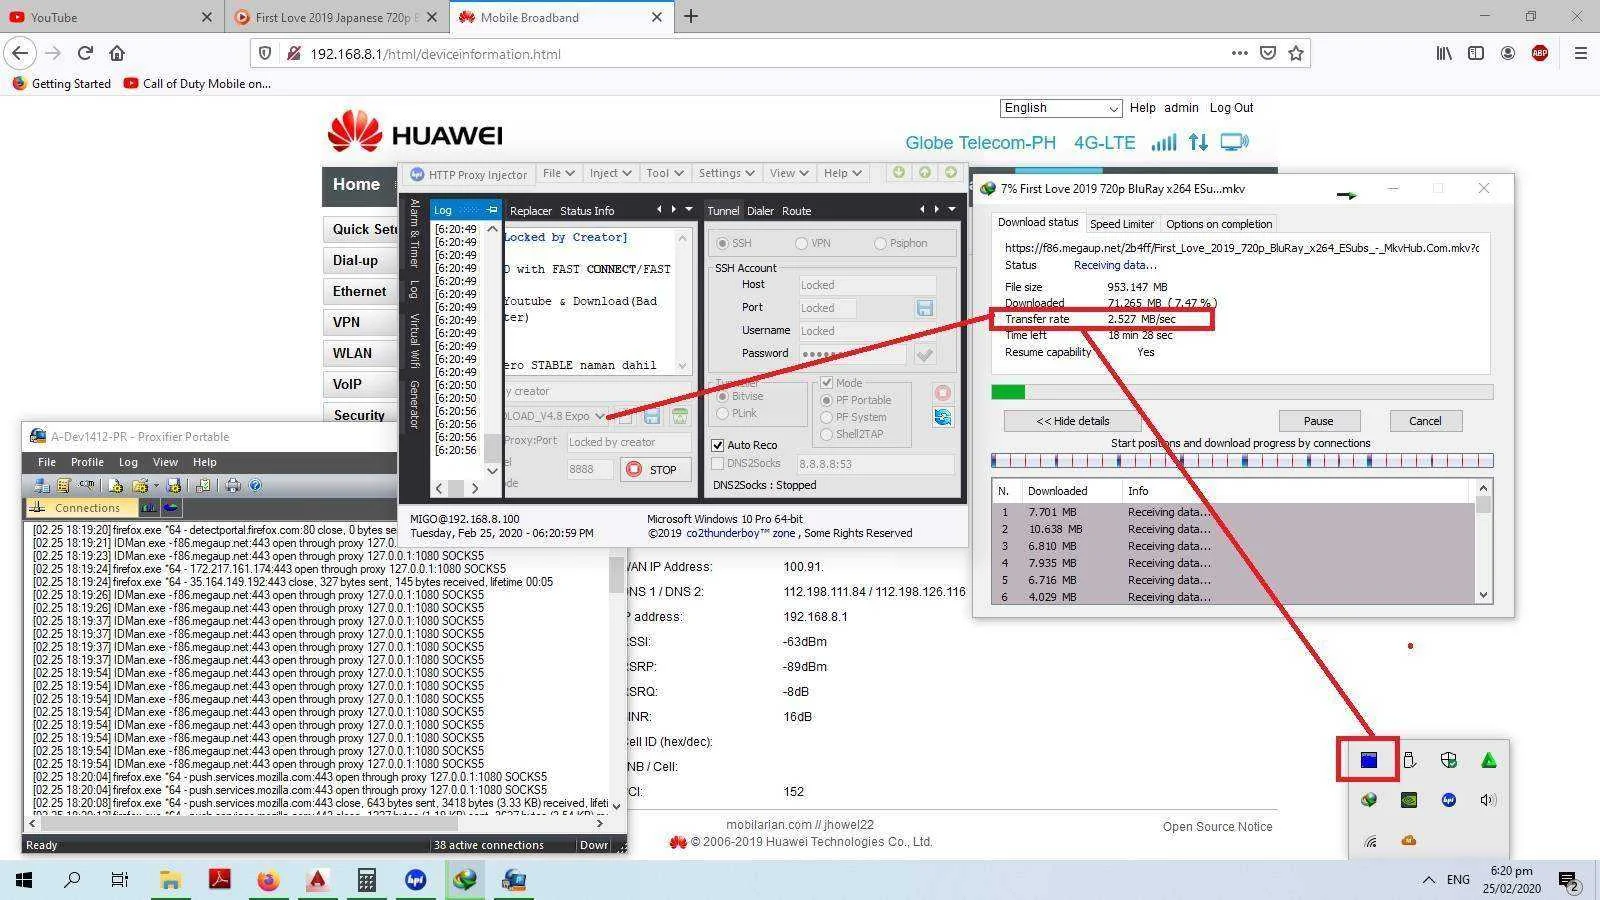
Task: Open Proxifier's blue help icon
Action: click(255, 486)
